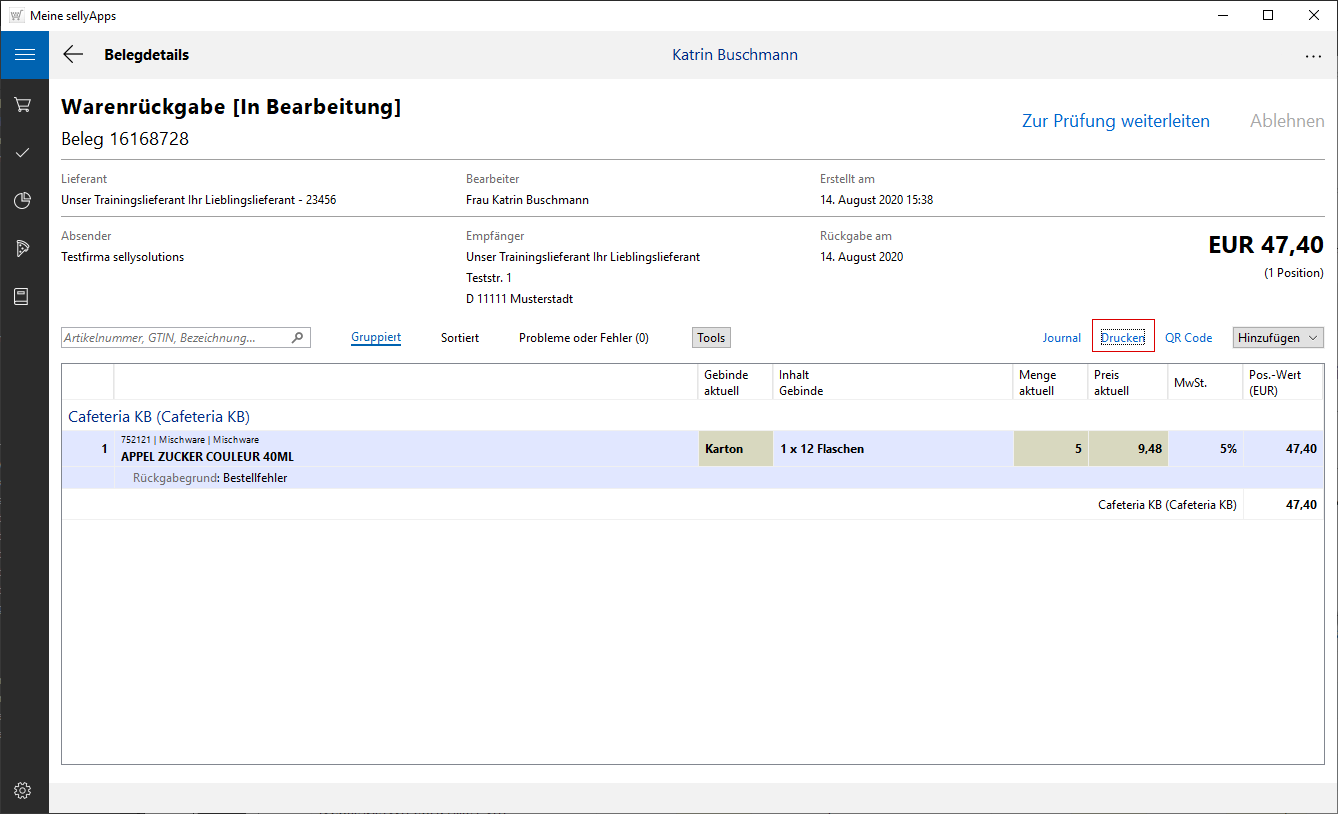
Task: Expand the Hinzufügen dropdown
Action: (x=1278, y=338)
